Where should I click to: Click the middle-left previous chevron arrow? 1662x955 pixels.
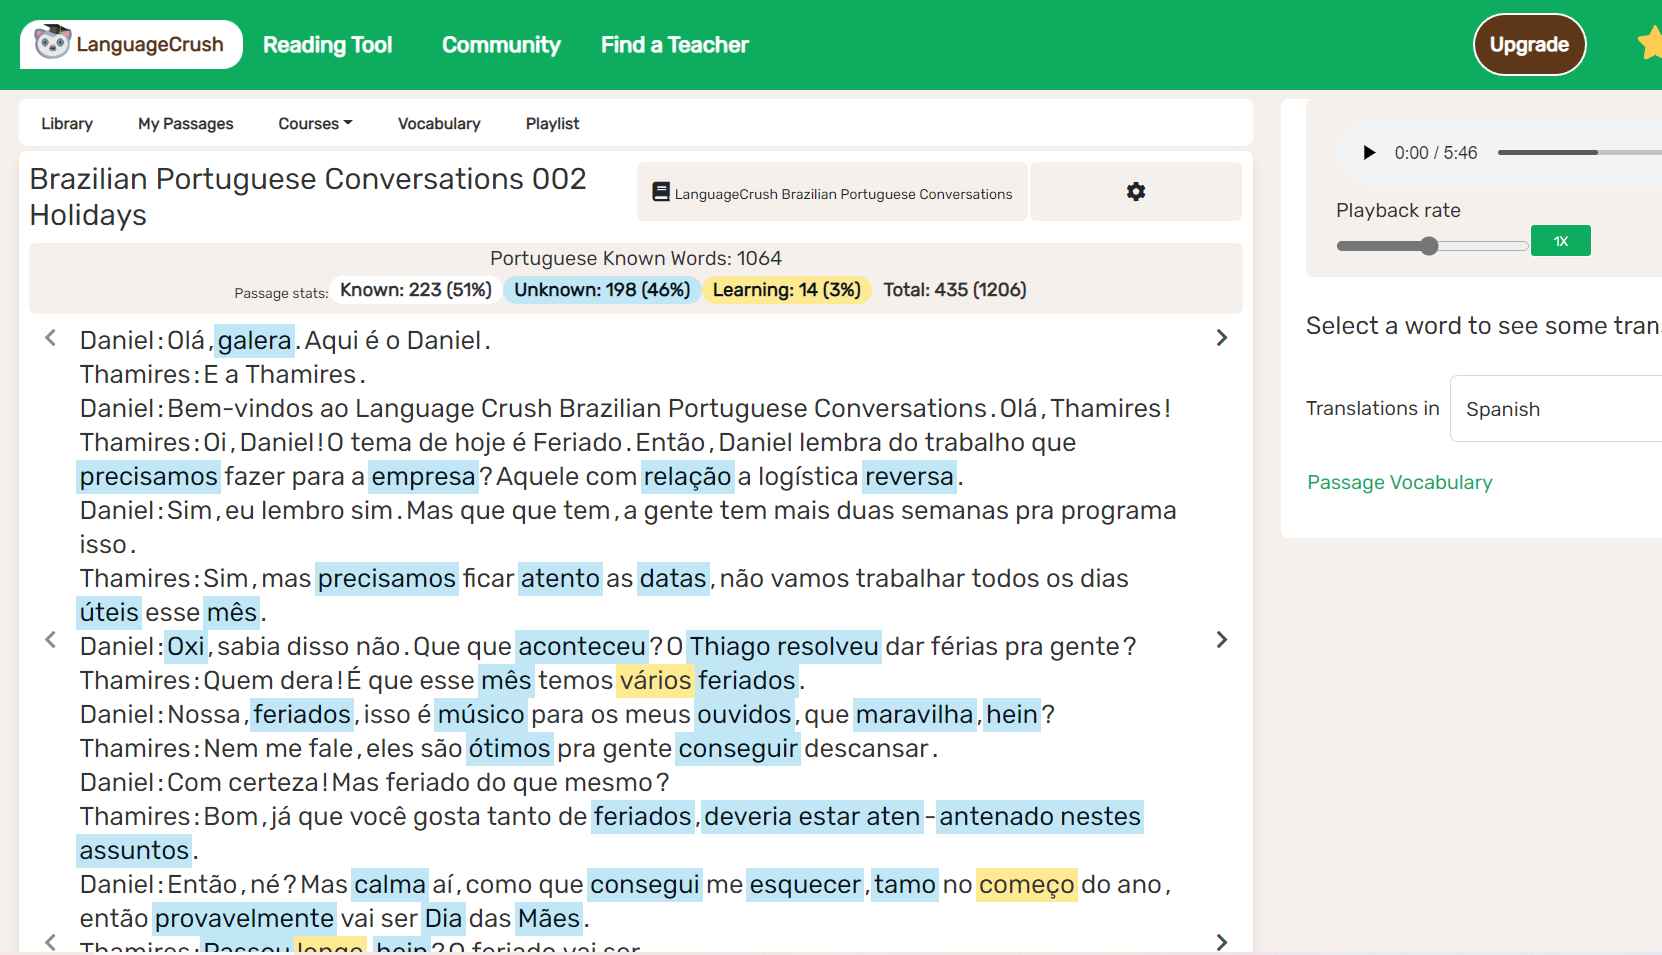tap(51, 640)
